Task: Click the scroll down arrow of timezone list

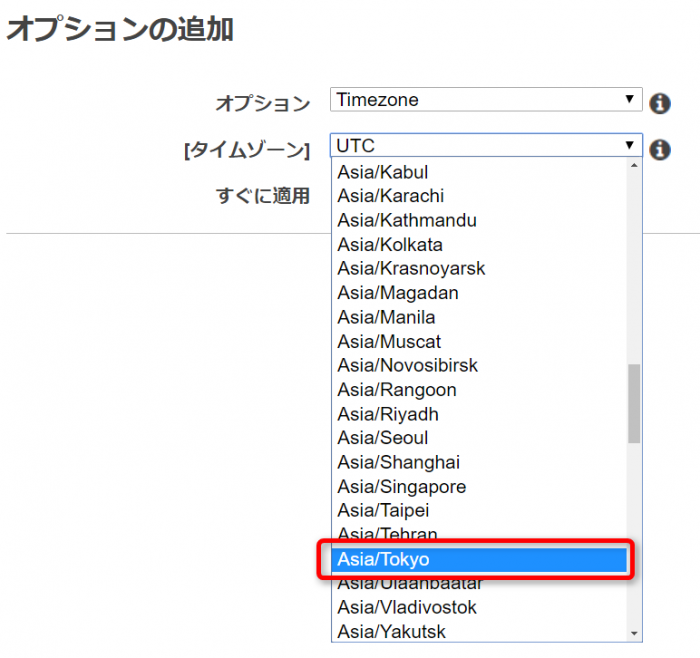Action: 634,633
